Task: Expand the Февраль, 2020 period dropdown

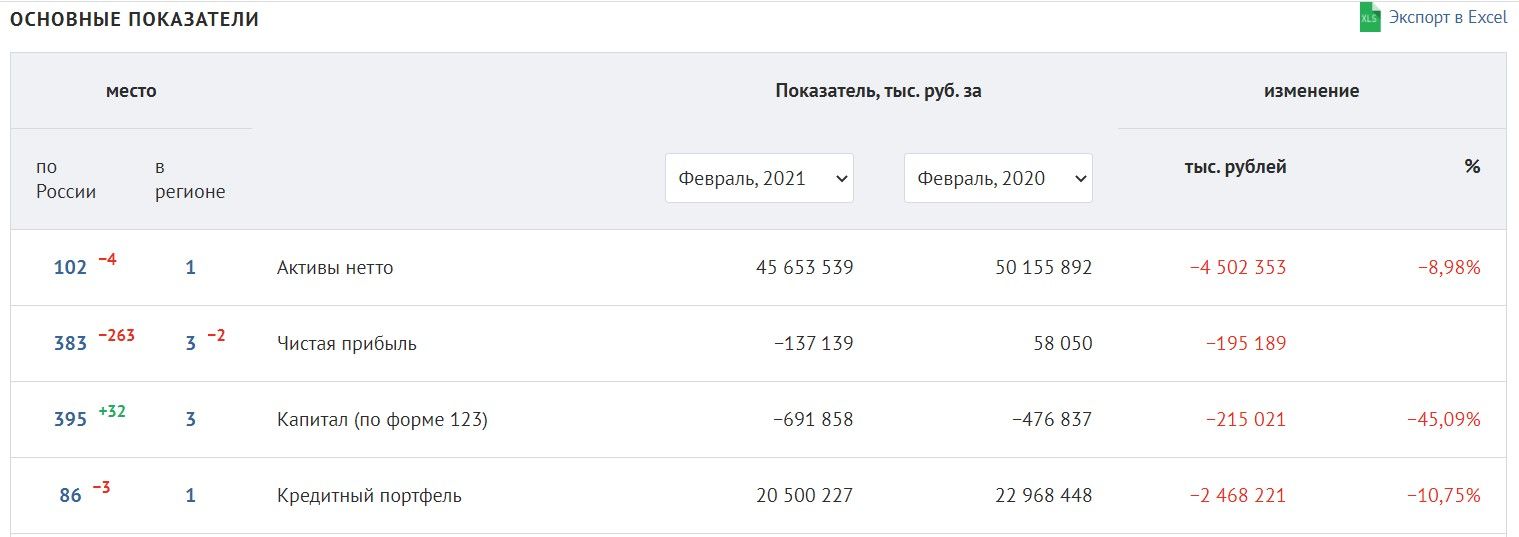Action: (x=998, y=178)
